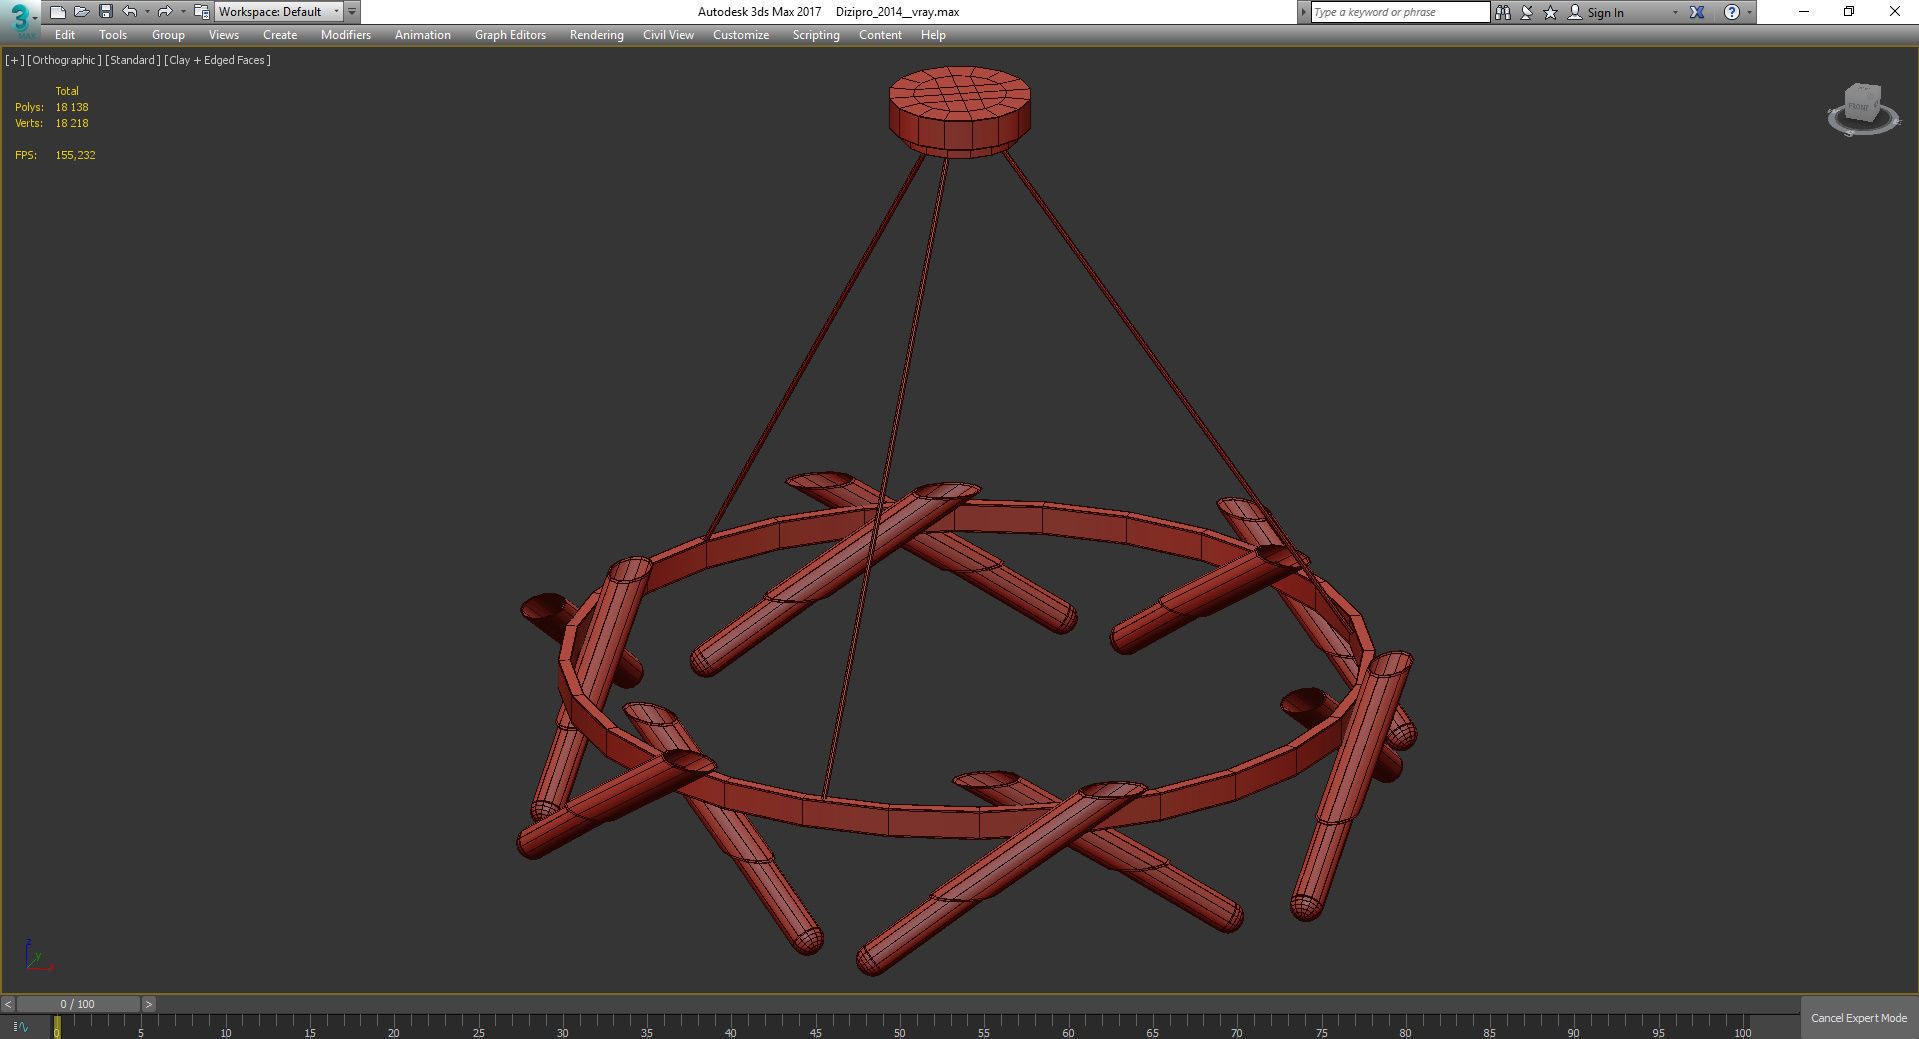Click frame 0 marker on the timeline
1919x1039 pixels.
pos(57,1027)
